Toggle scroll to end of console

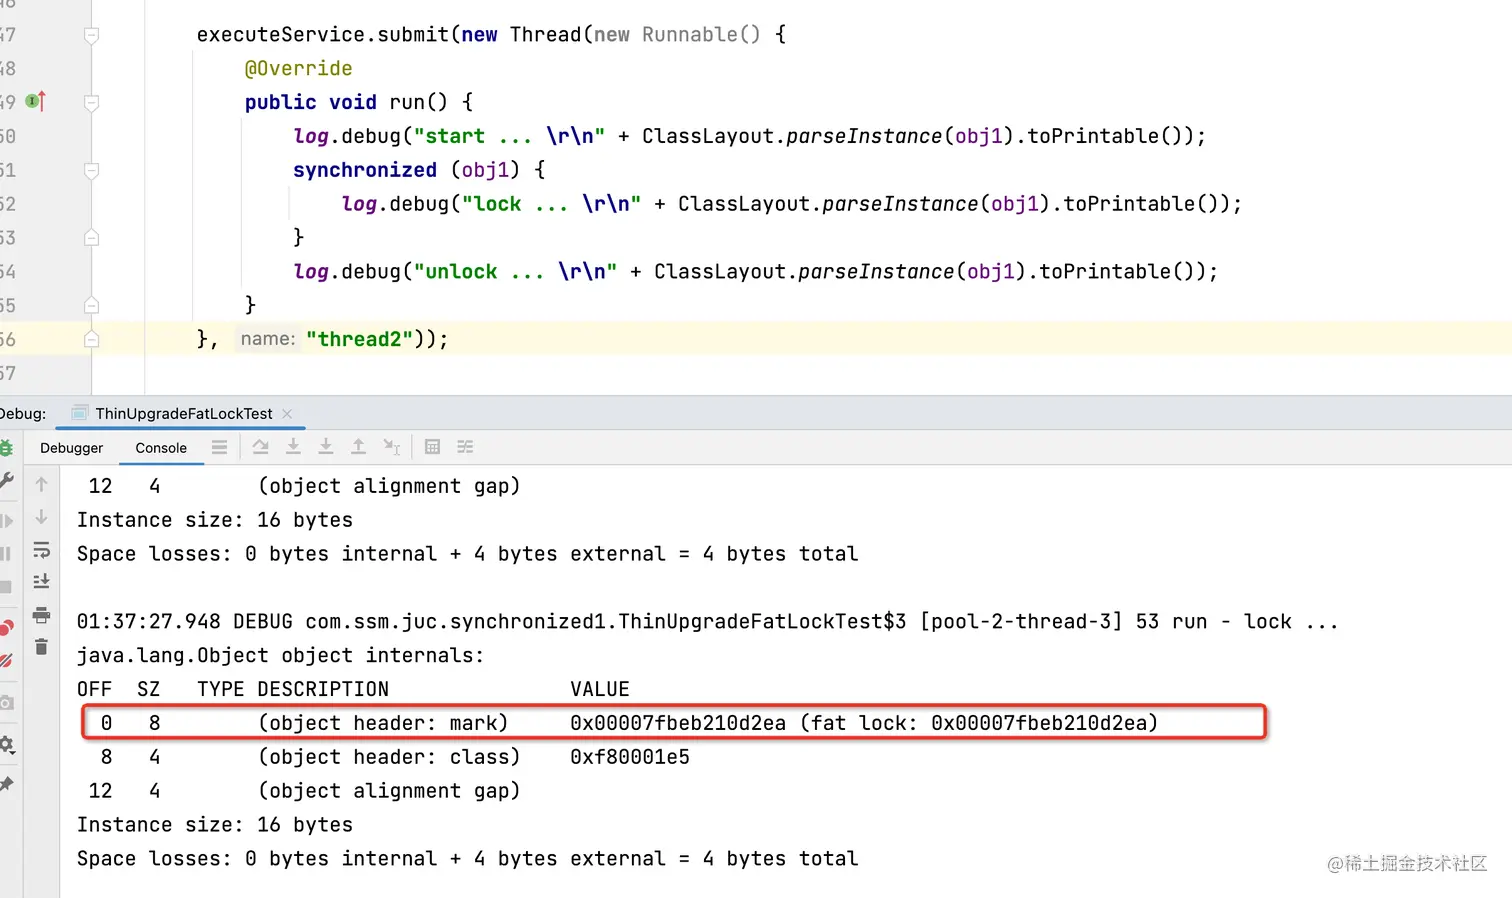click(x=41, y=581)
